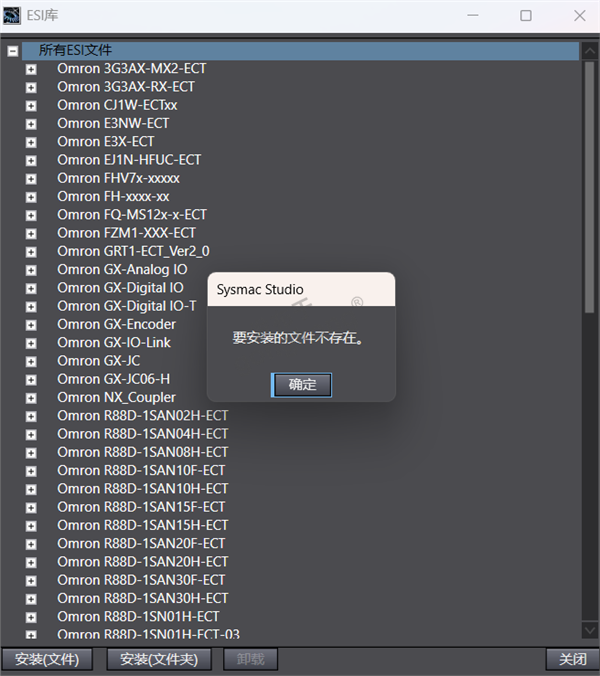Select the Omron R88D-1SN01H-ECT entry
Viewport: 600px width, 676px height.
point(138,617)
